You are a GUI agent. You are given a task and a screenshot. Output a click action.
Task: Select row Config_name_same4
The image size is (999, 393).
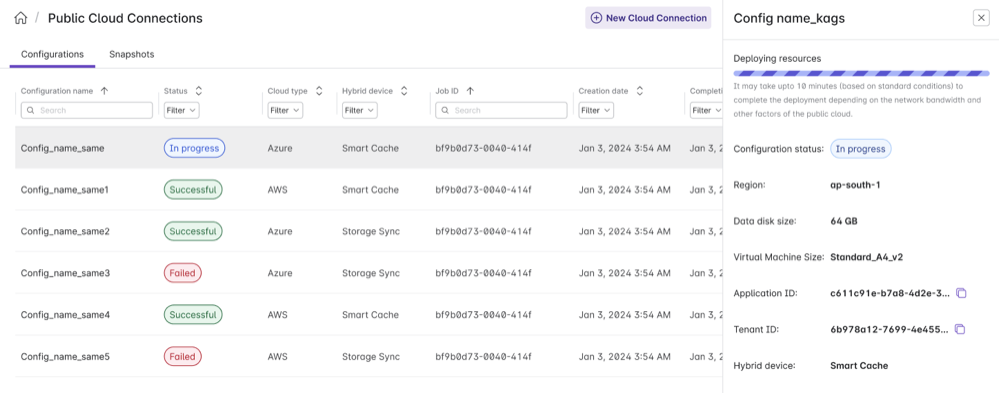369,315
